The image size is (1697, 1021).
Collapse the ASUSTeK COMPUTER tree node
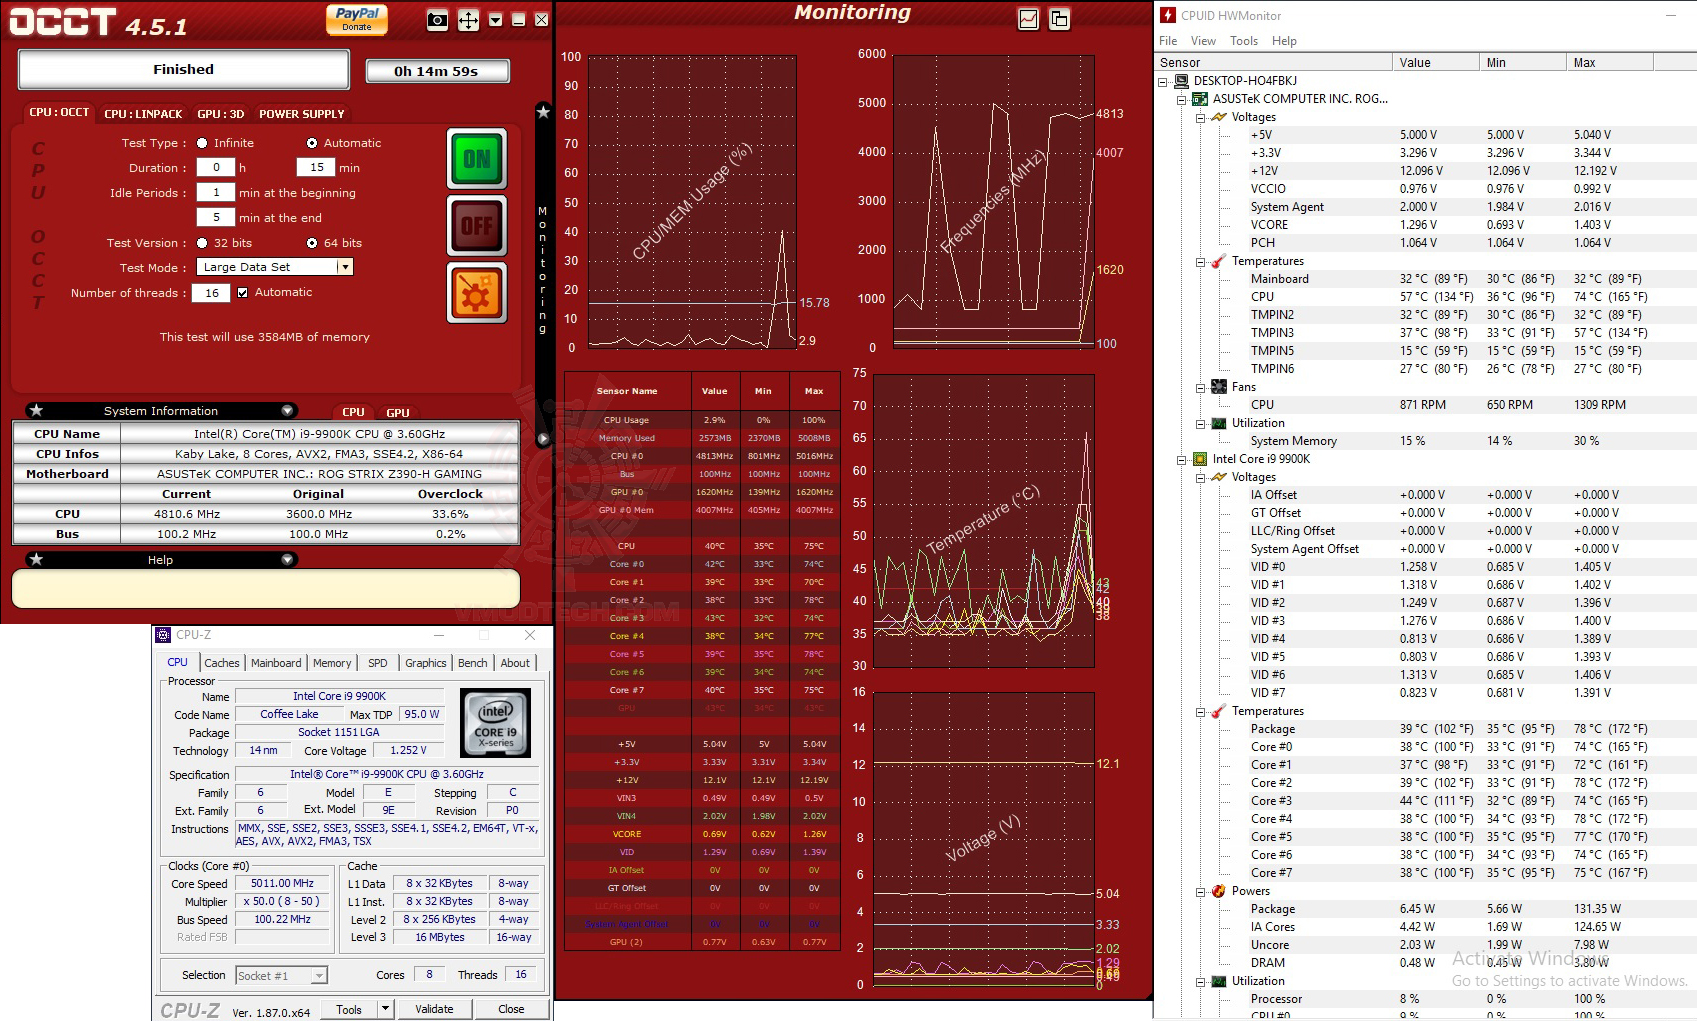pos(1181,100)
